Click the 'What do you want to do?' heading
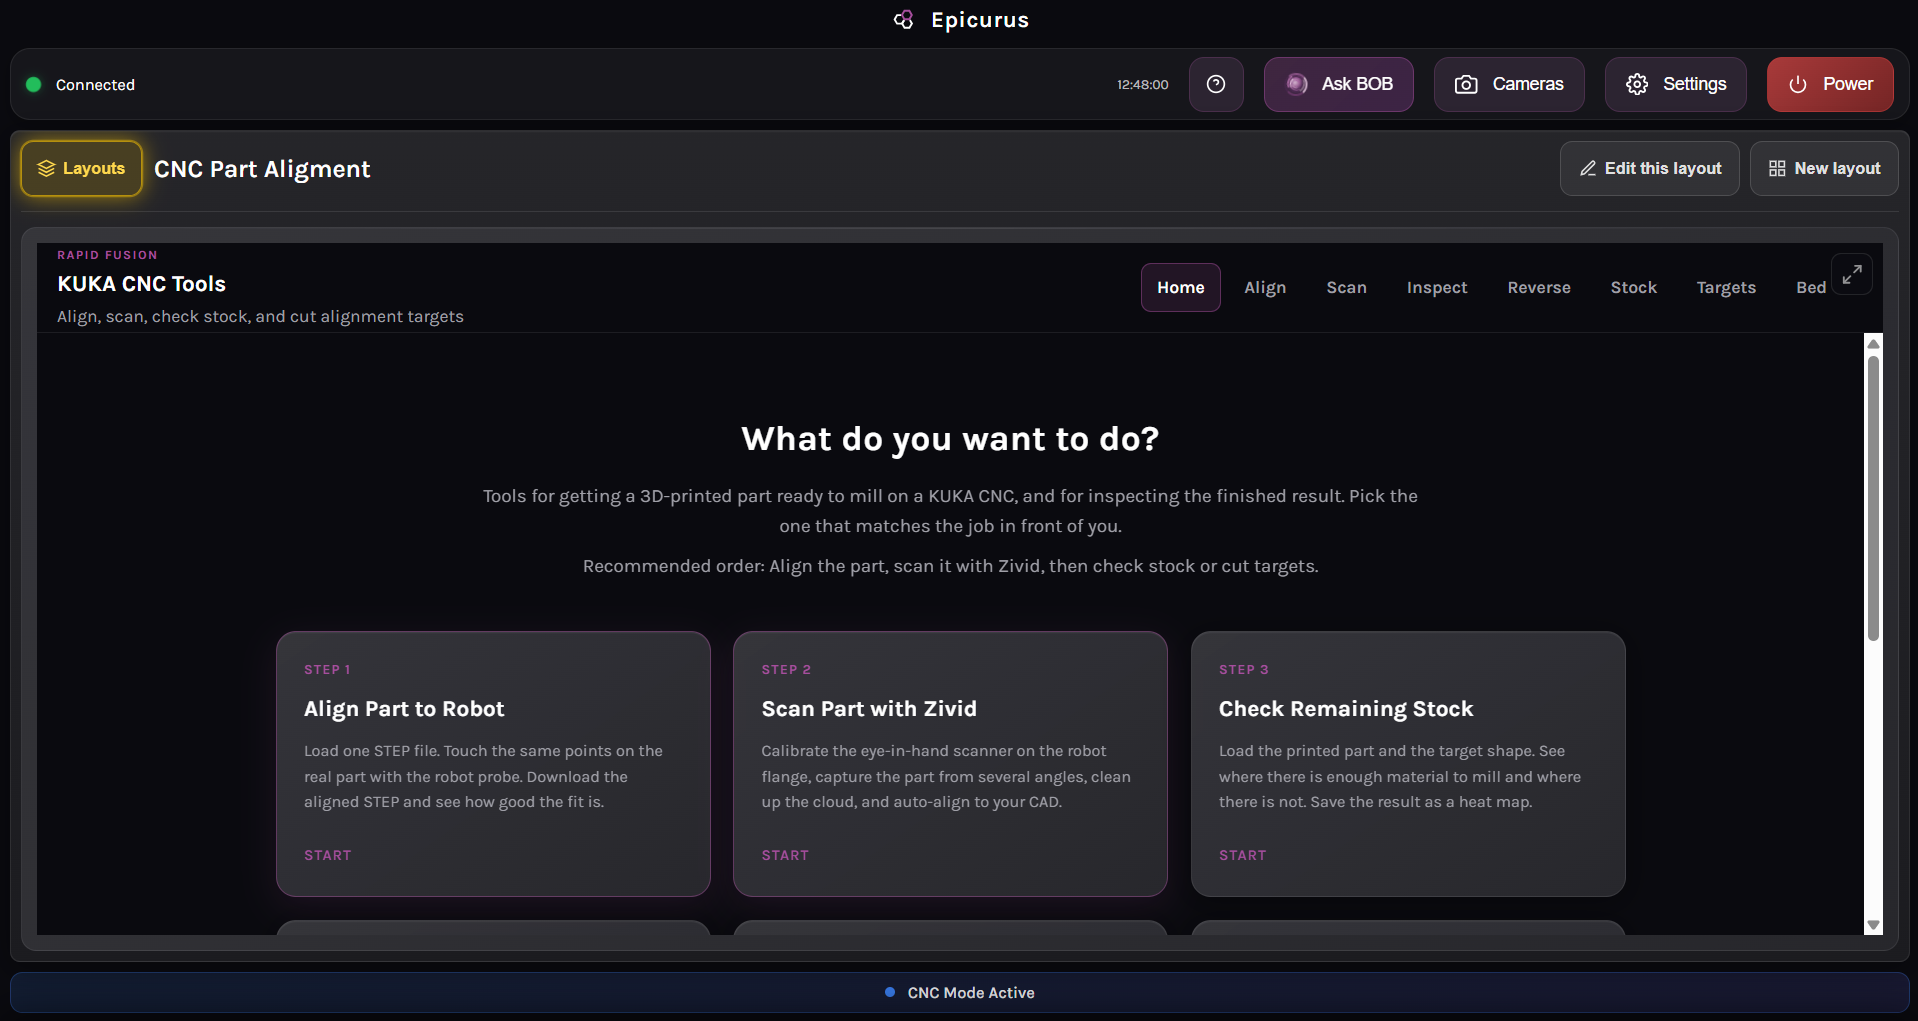 [x=950, y=439]
